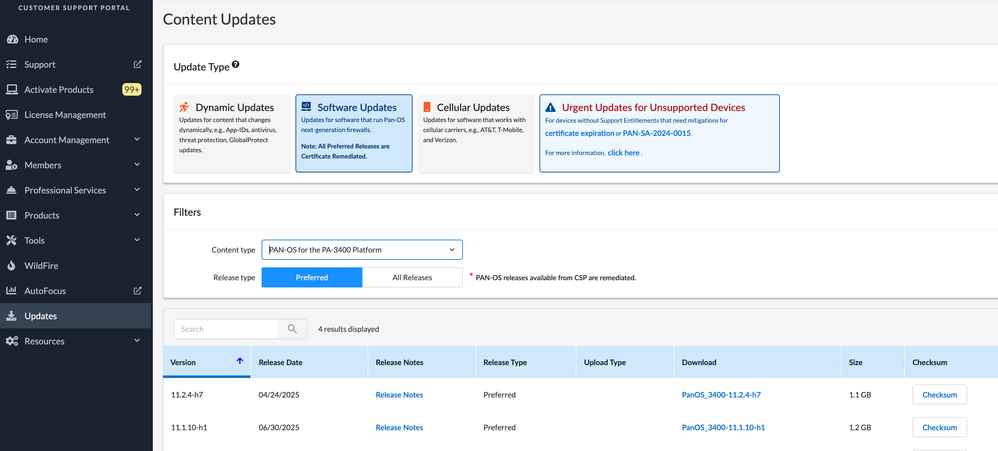998x451 pixels.
Task: Select the Preferred release type toggle
Action: [x=312, y=277]
